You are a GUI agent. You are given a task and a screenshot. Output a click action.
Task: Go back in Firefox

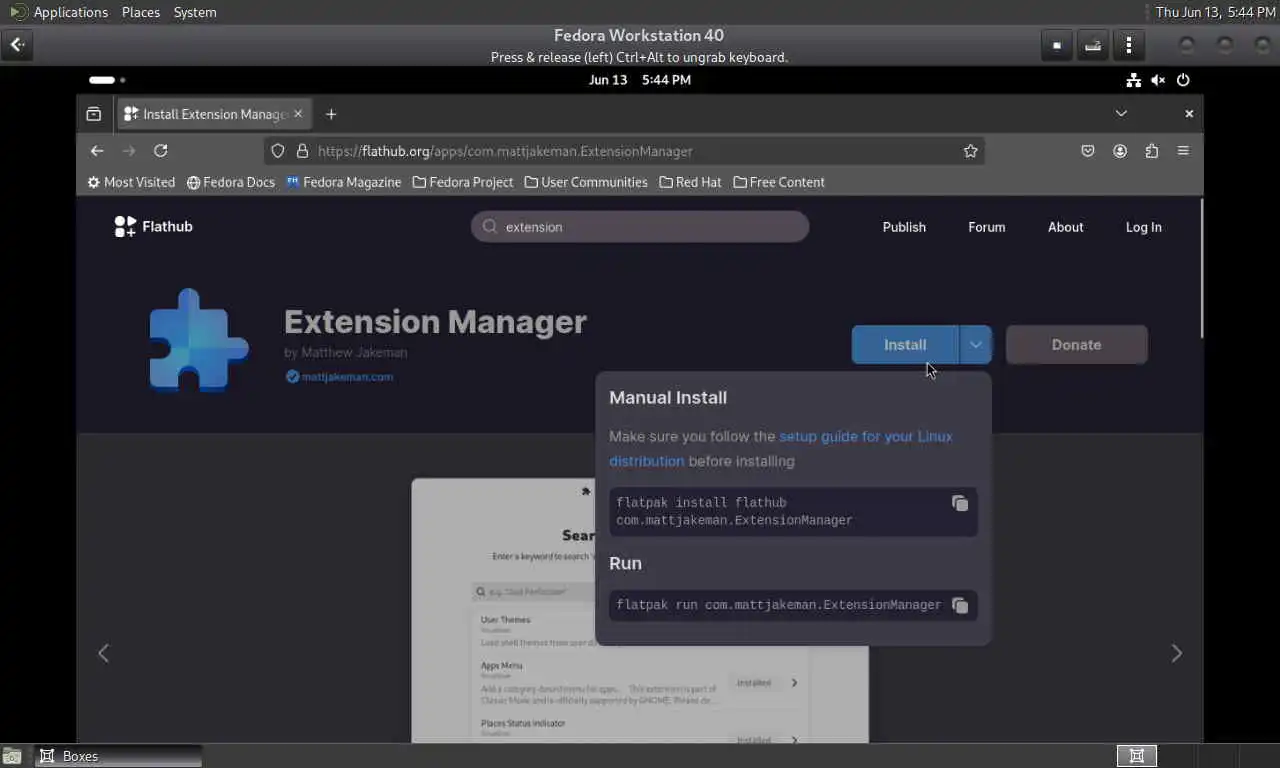click(x=97, y=151)
